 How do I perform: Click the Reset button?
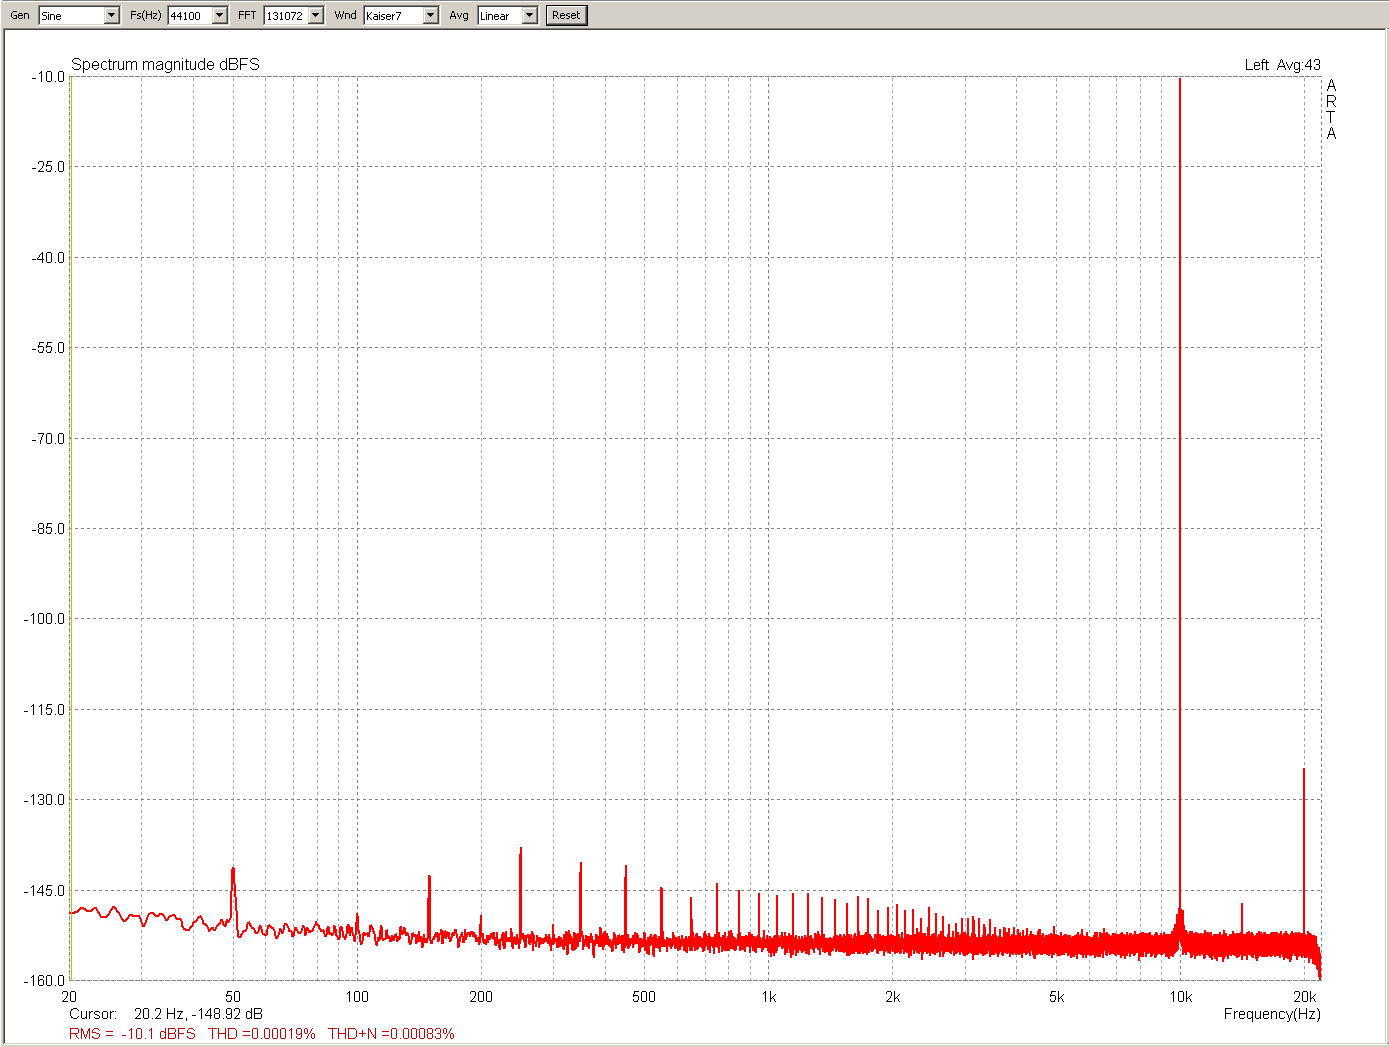(x=566, y=15)
